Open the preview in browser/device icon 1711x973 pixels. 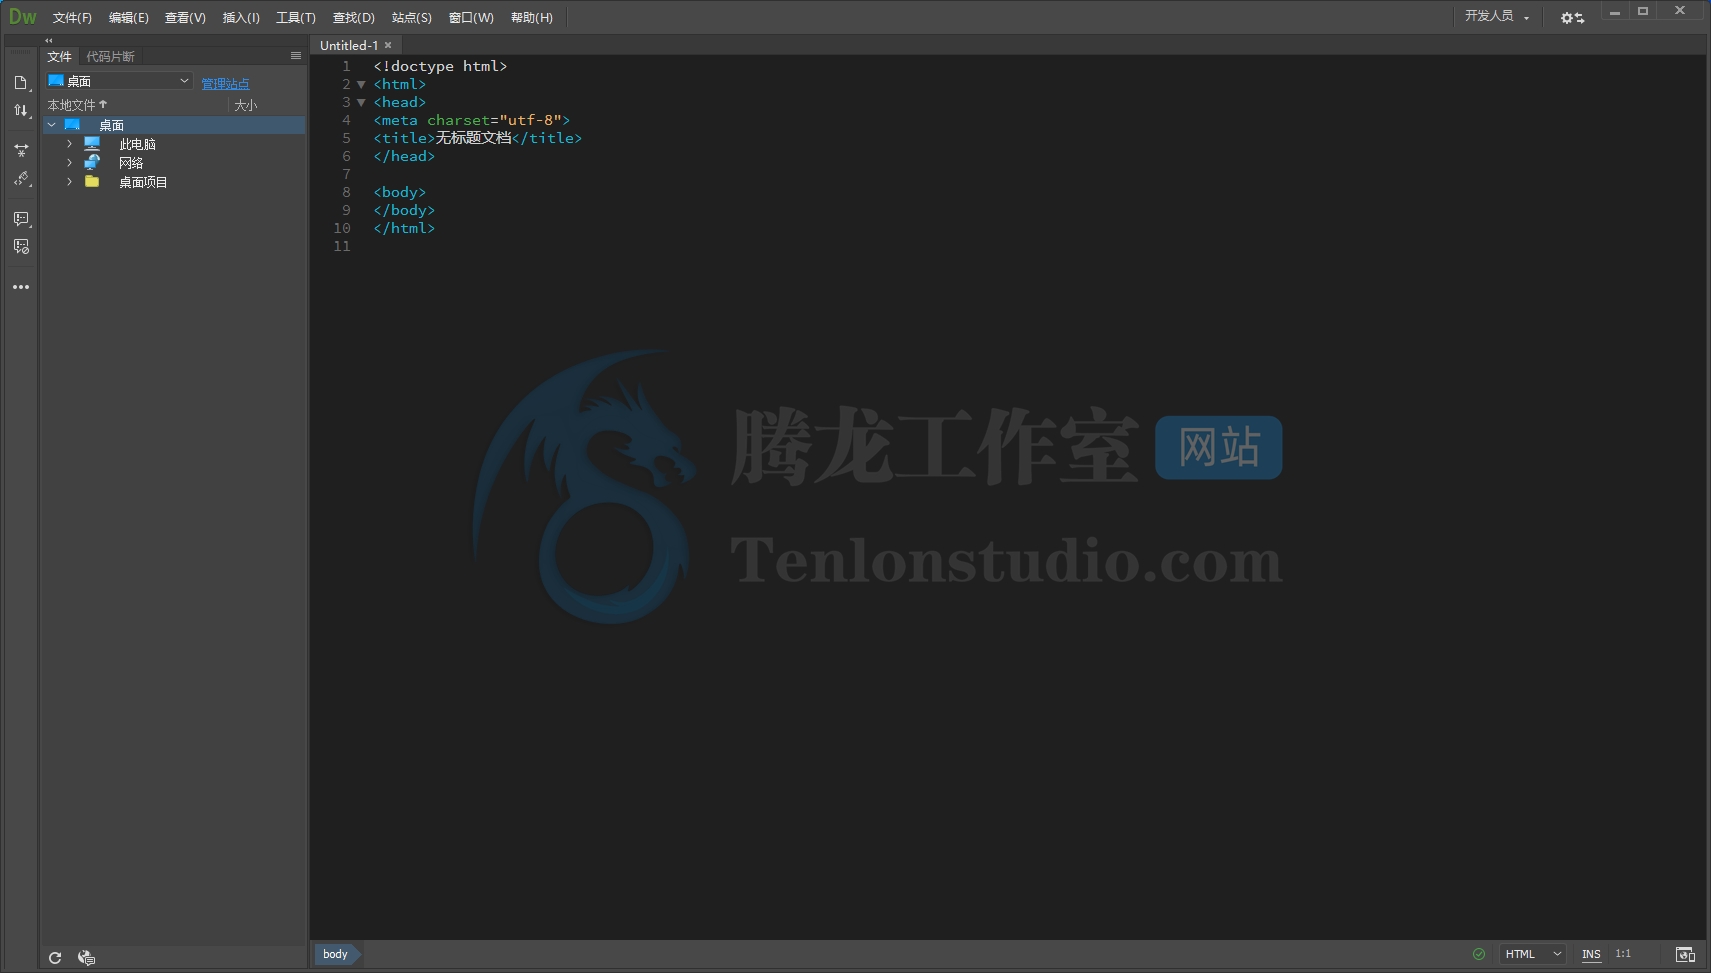(x=1685, y=954)
